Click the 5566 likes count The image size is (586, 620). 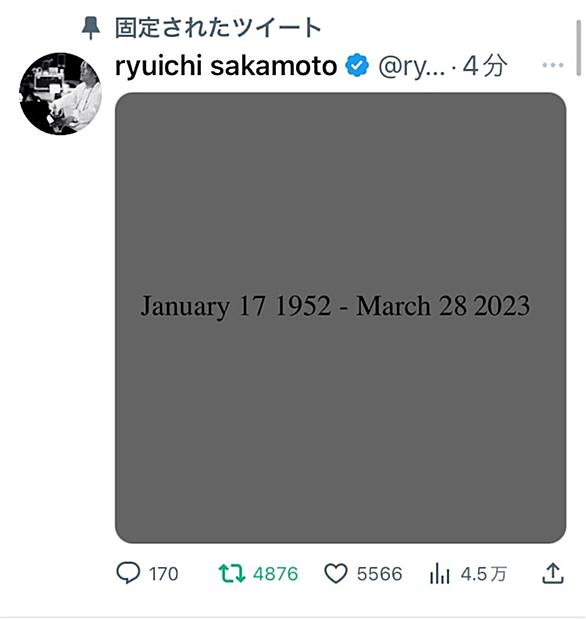pyautogui.click(x=380, y=574)
